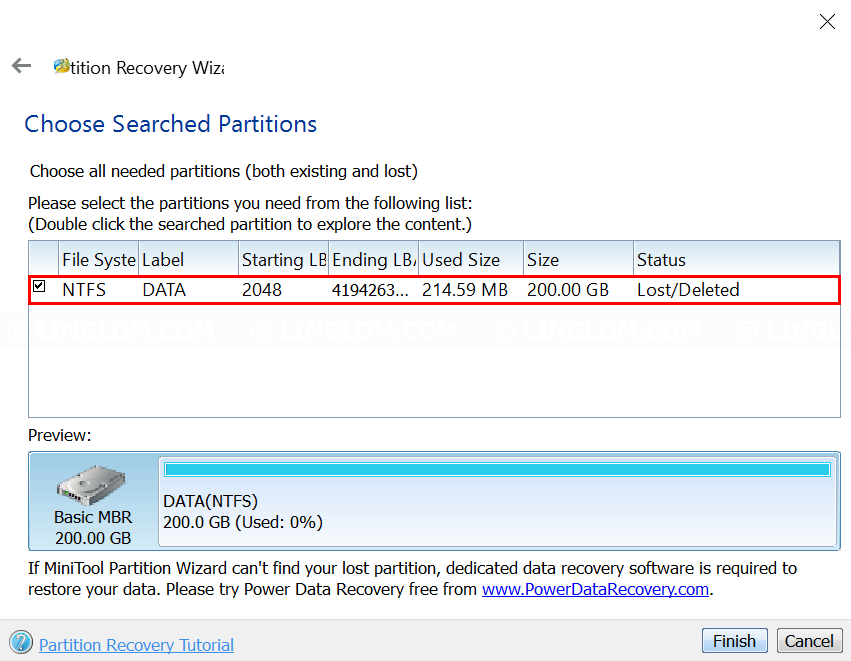The width and height of the screenshot is (851, 661).
Task: Click the hard disk Basic MBR icon
Action: 91,485
